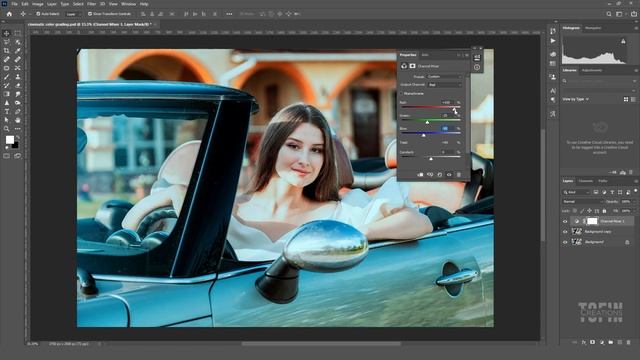Select the Clone Stamp tool
Viewport: 640px width, 360px height.
click(x=18, y=77)
